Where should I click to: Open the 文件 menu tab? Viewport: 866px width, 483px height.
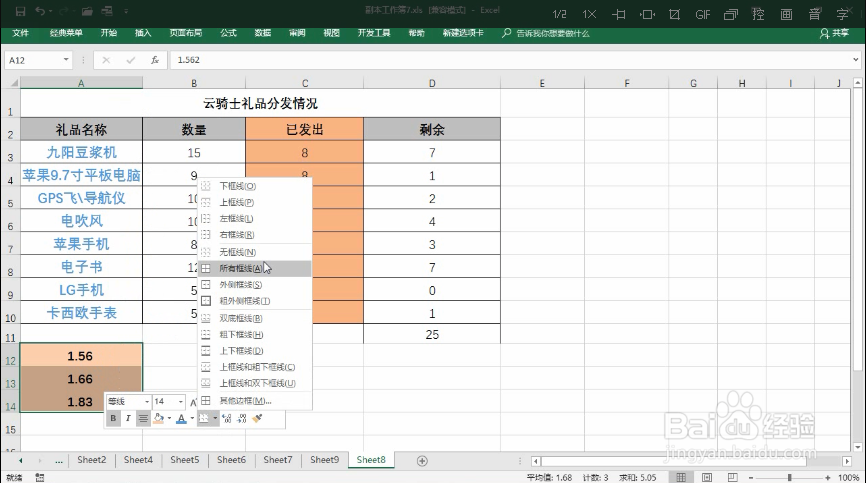tap(20, 33)
